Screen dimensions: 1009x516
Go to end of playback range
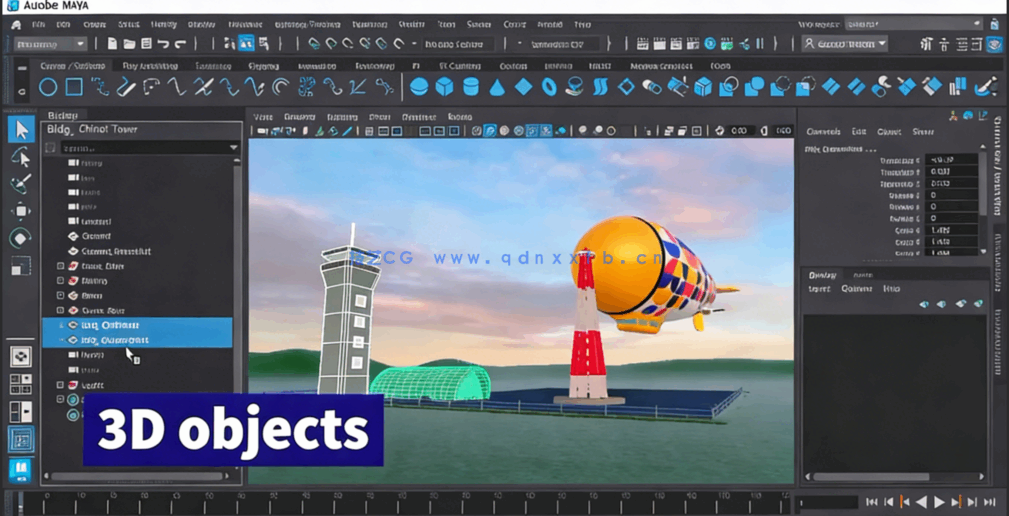[x=989, y=502]
